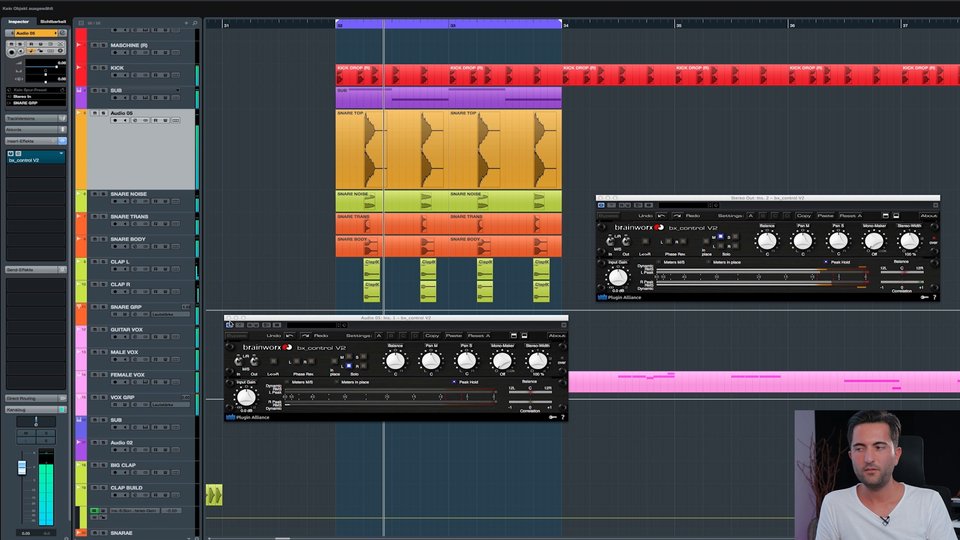Solo the Audio 05 track
The height and width of the screenshot is (540, 960).
coord(103,113)
